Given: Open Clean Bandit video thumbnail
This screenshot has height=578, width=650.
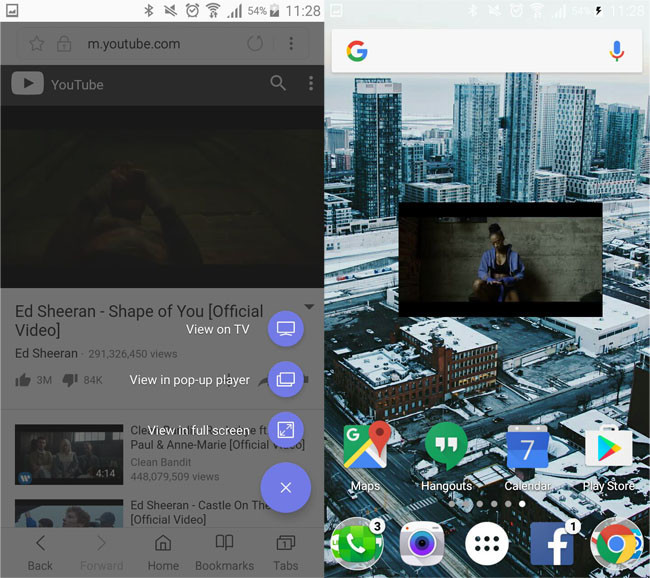Looking at the screenshot, I should pos(69,454).
